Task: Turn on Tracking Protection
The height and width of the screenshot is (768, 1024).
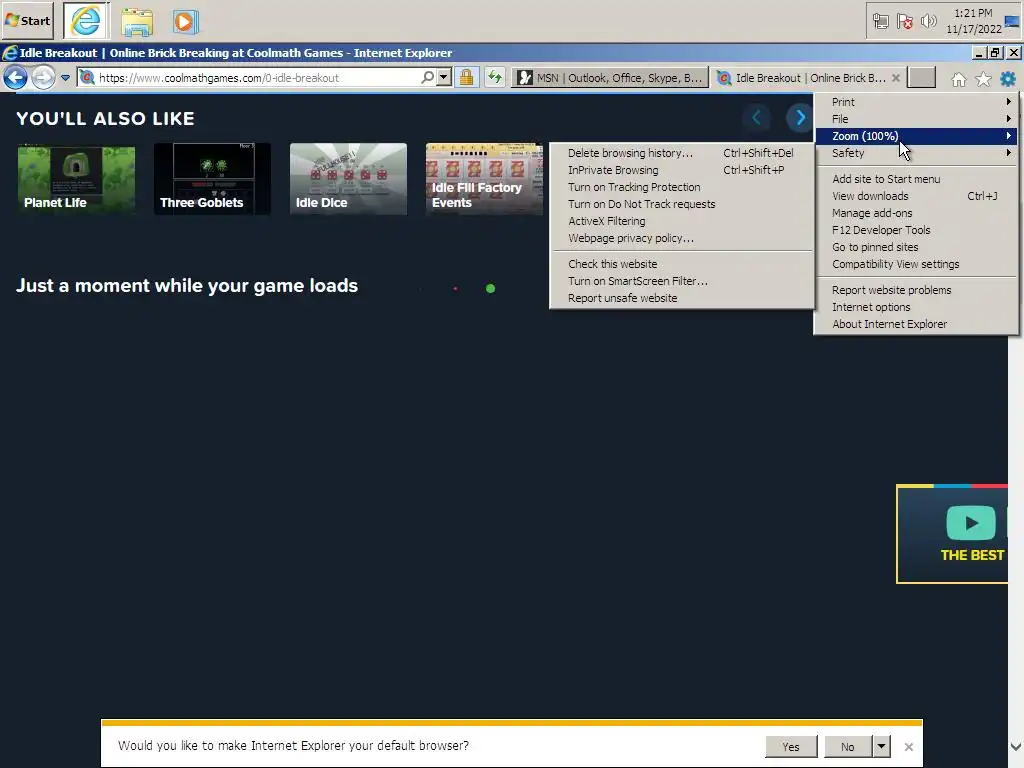Action: 682,187
